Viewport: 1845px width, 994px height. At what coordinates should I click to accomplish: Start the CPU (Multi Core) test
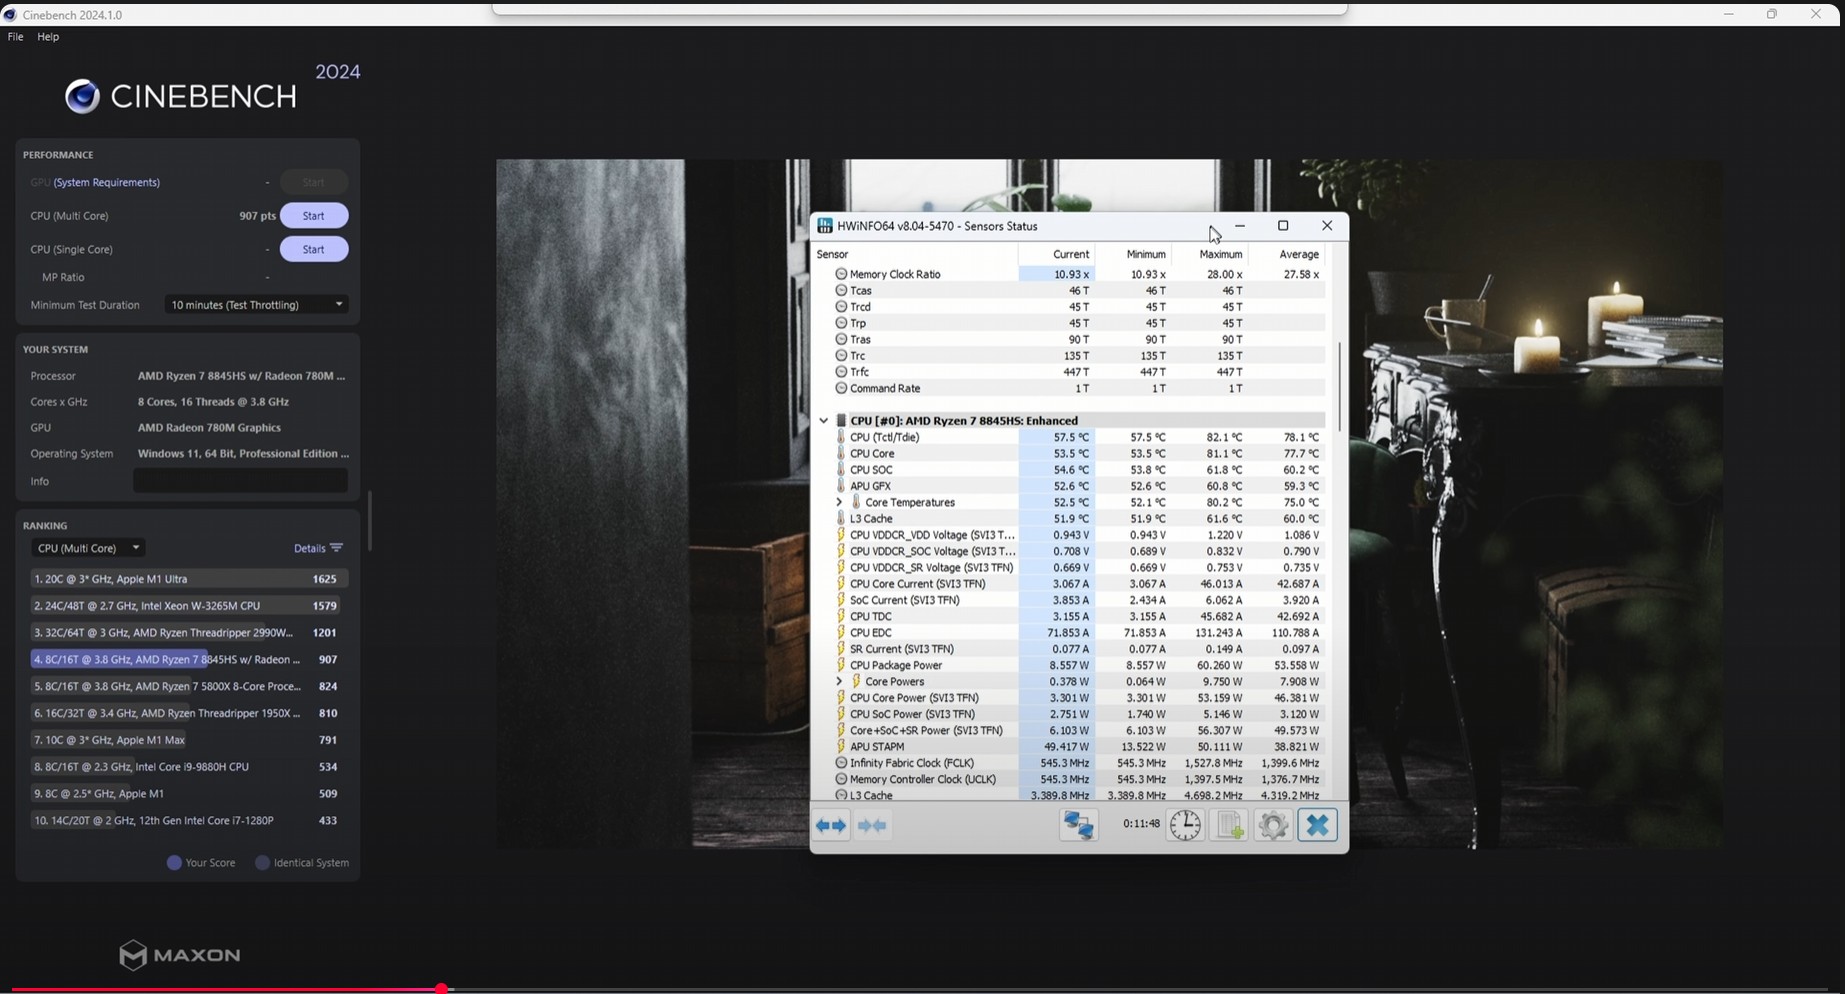coord(314,216)
